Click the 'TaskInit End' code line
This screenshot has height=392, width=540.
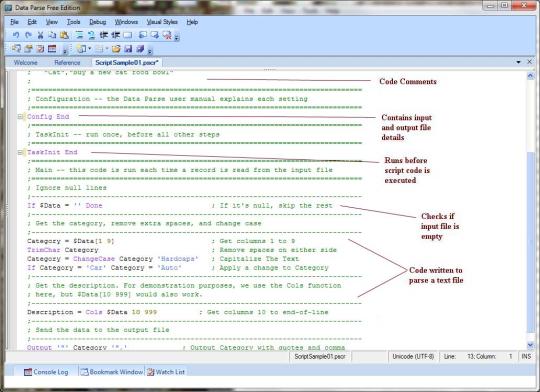point(52,152)
